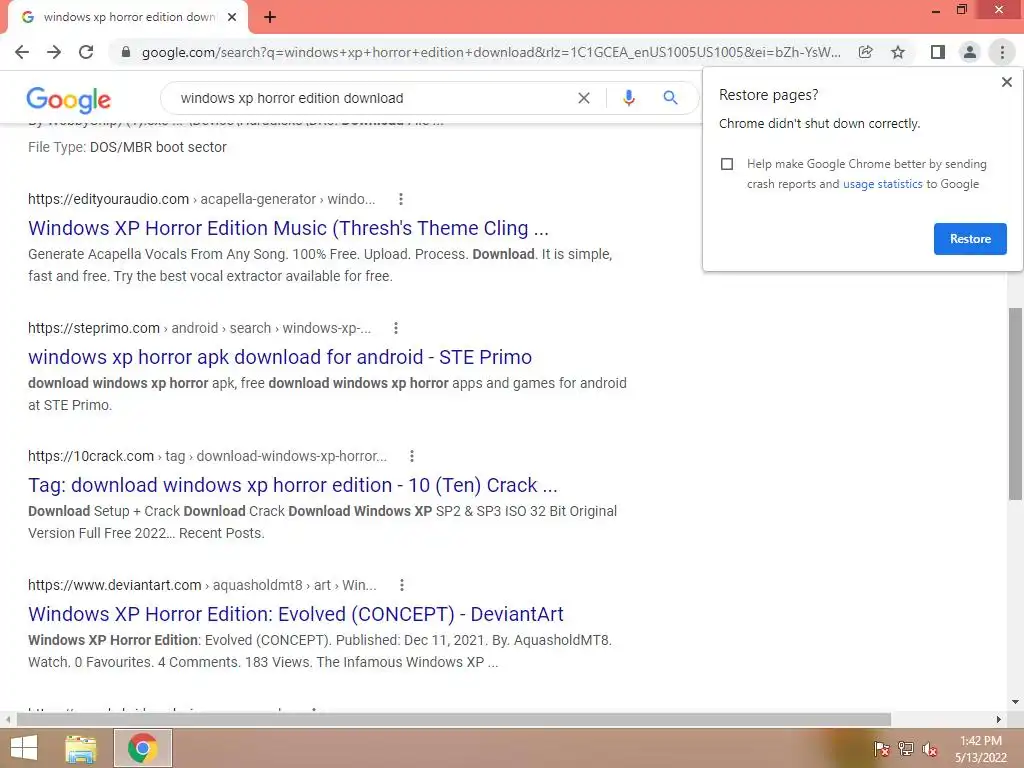Click the address bar URL
The image size is (1024, 768).
pyautogui.click(x=491, y=52)
